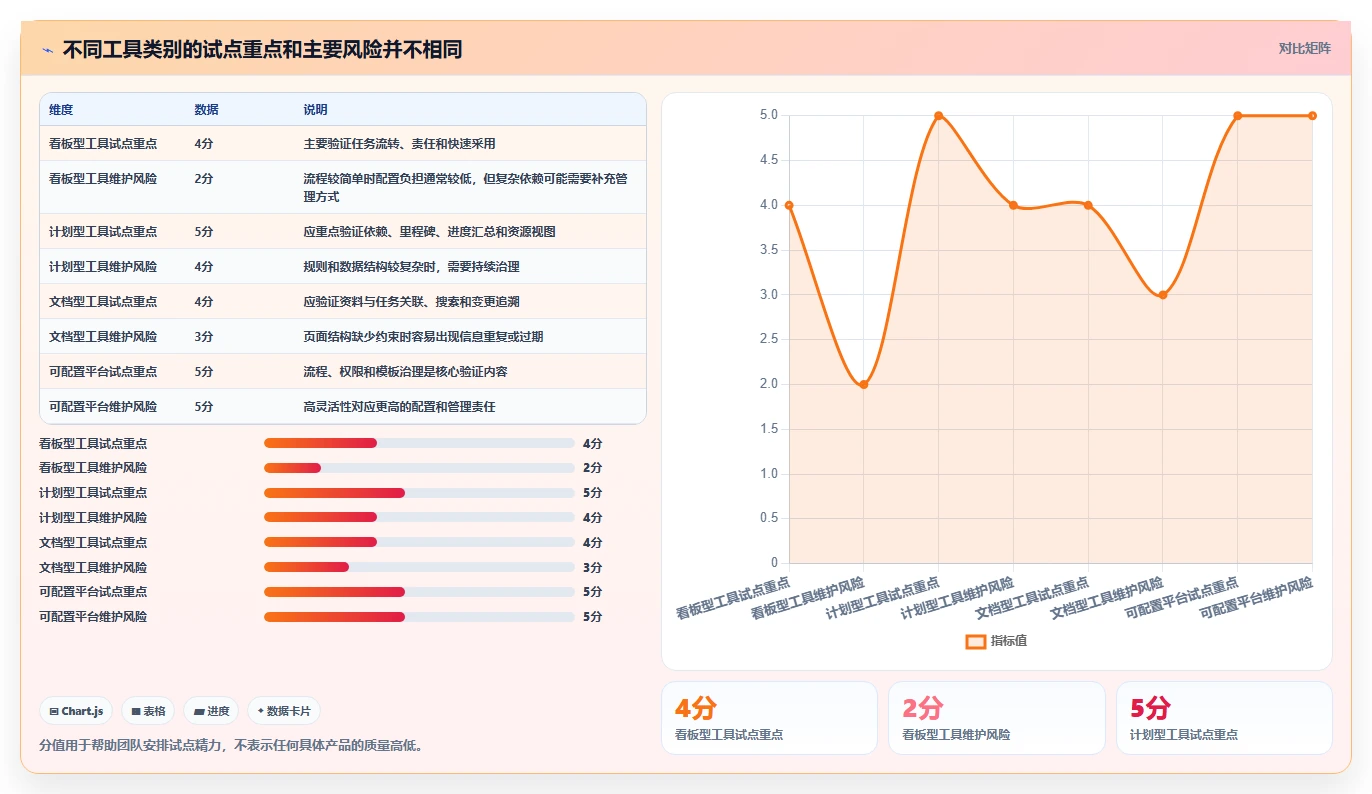The width and height of the screenshot is (1372, 794).
Task: Click table cell 文档型工具维护风险
Action: tap(103, 337)
